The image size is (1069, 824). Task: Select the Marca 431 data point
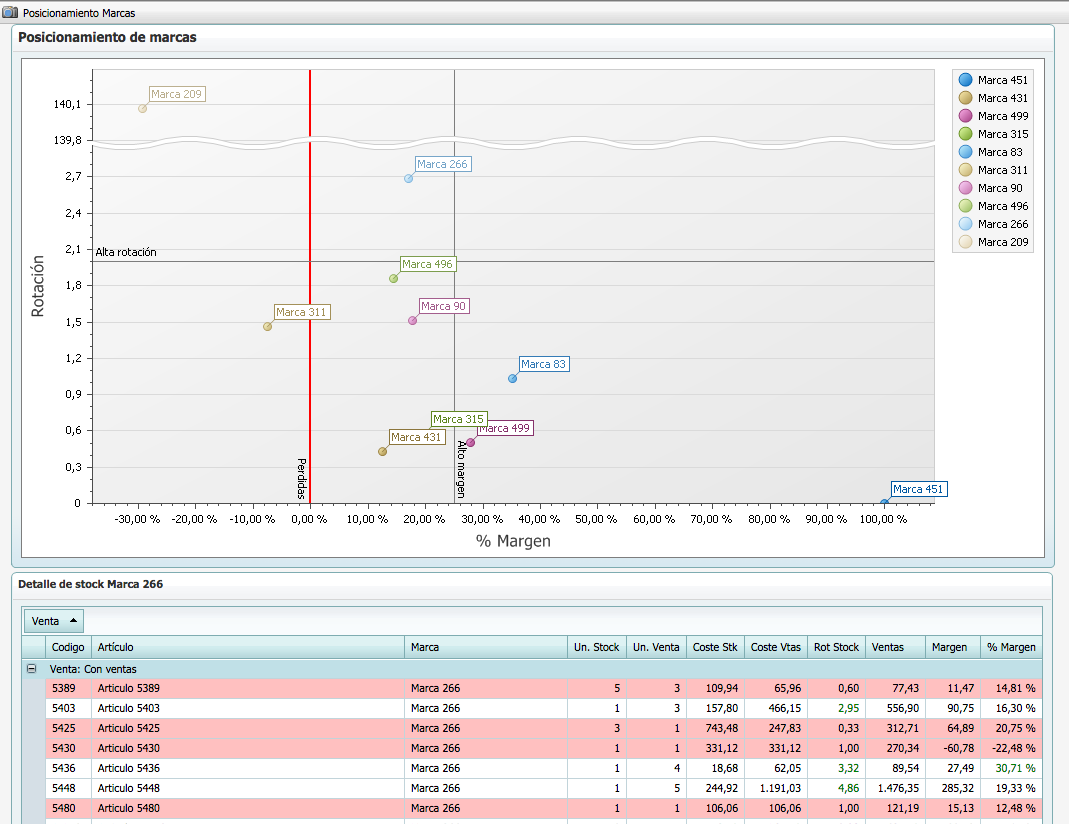click(x=382, y=452)
